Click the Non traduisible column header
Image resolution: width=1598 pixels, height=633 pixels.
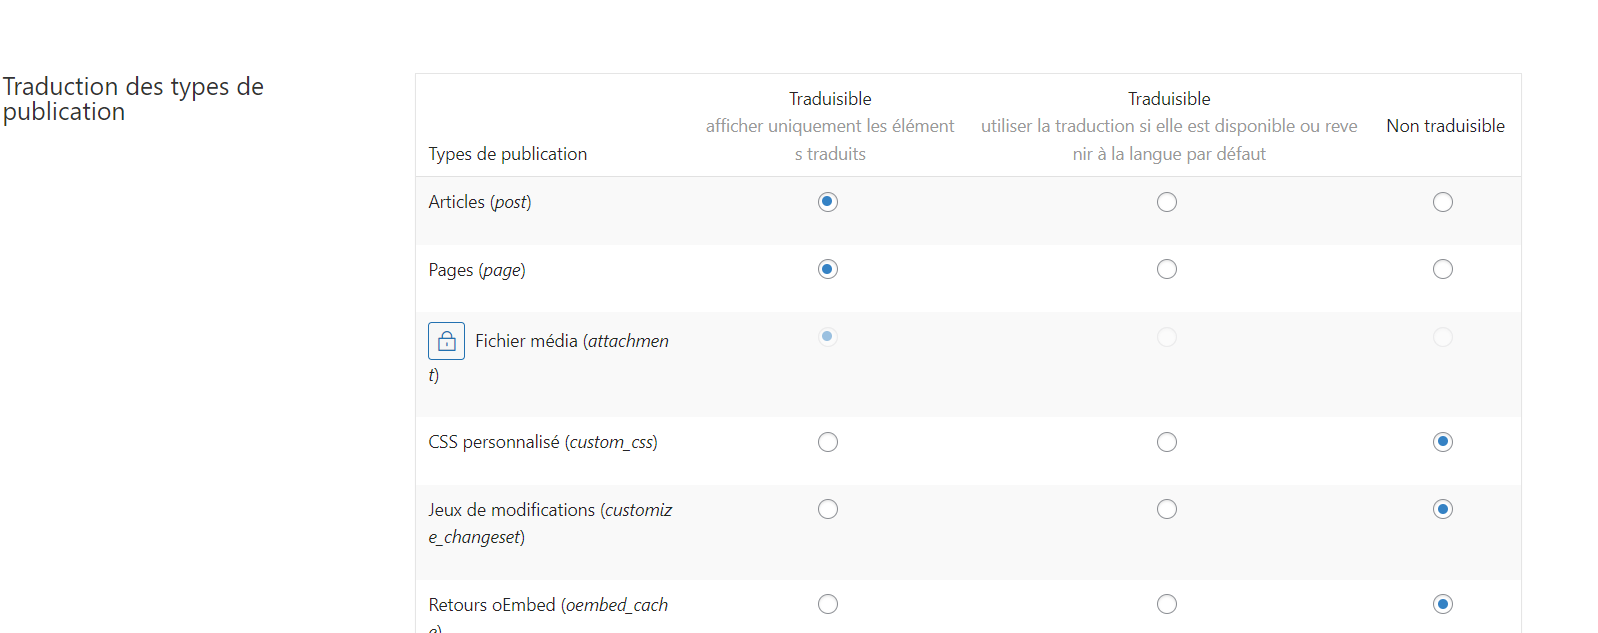tap(1445, 126)
